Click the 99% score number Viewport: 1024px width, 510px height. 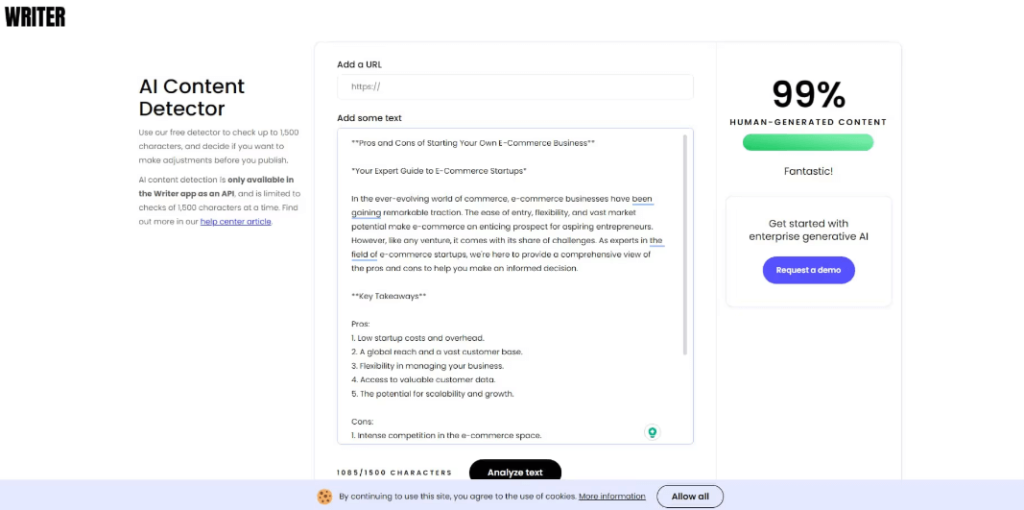808,95
